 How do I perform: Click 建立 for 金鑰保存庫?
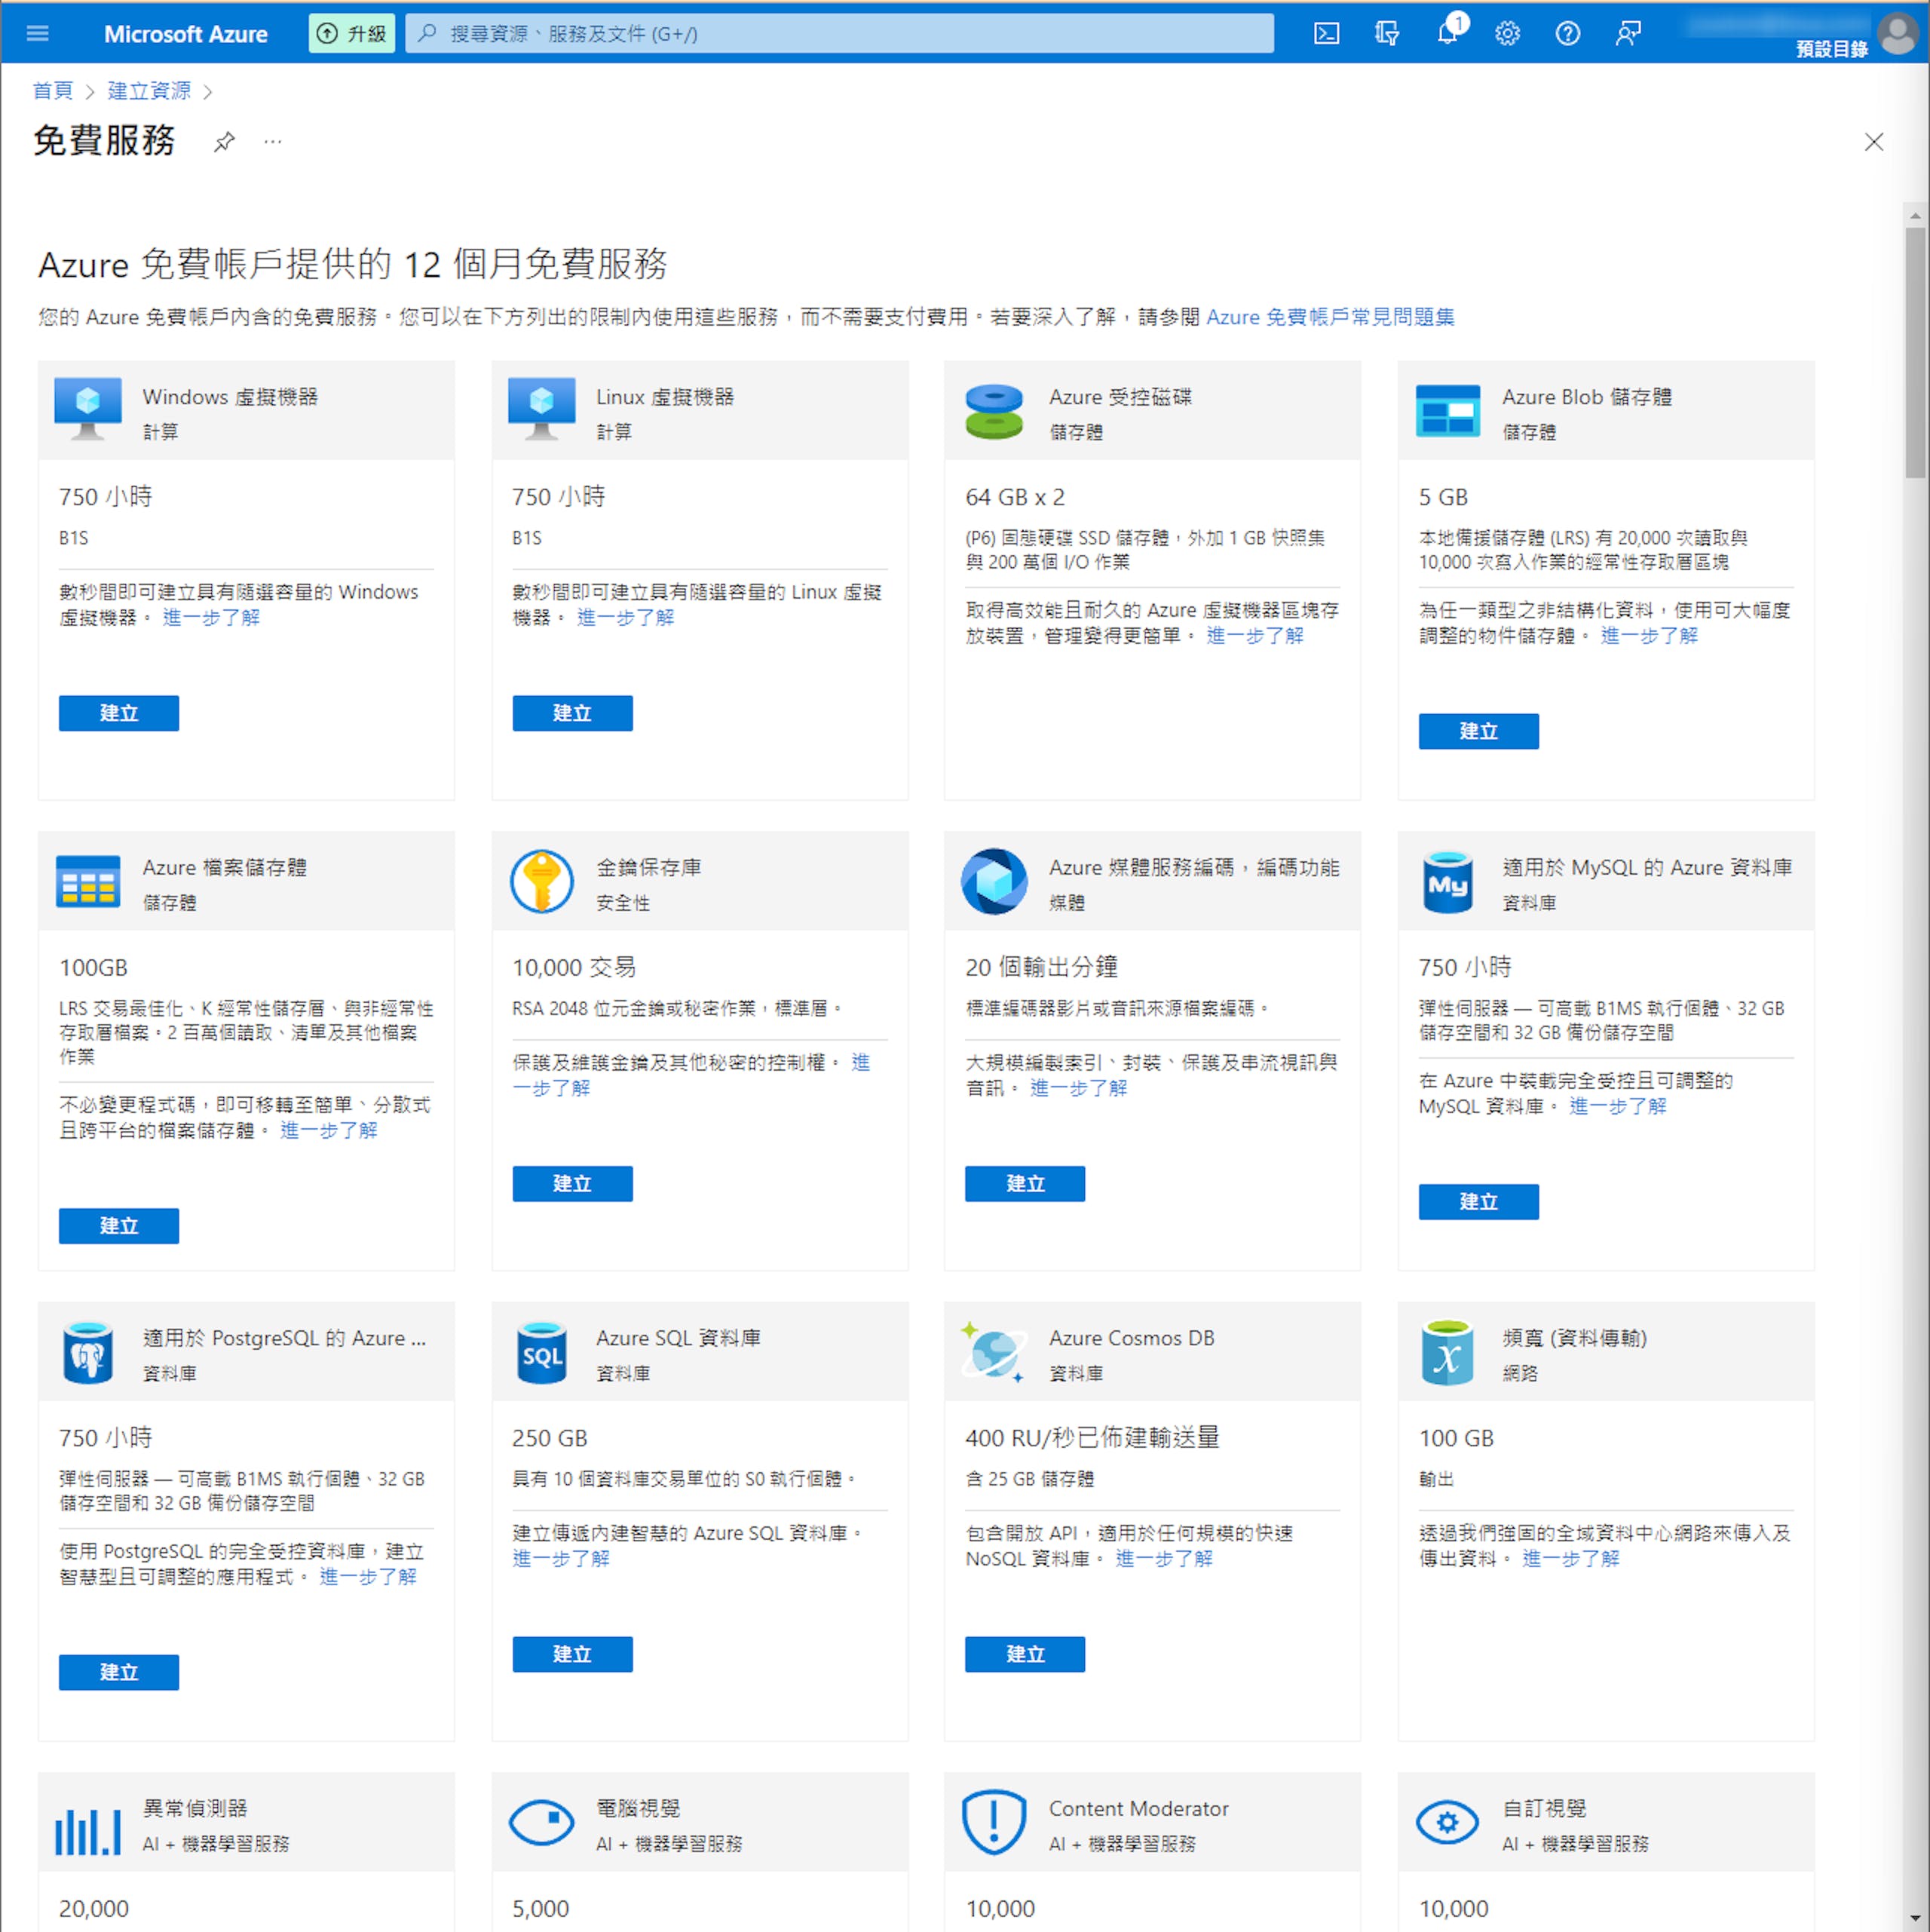[x=572, y=1184]
